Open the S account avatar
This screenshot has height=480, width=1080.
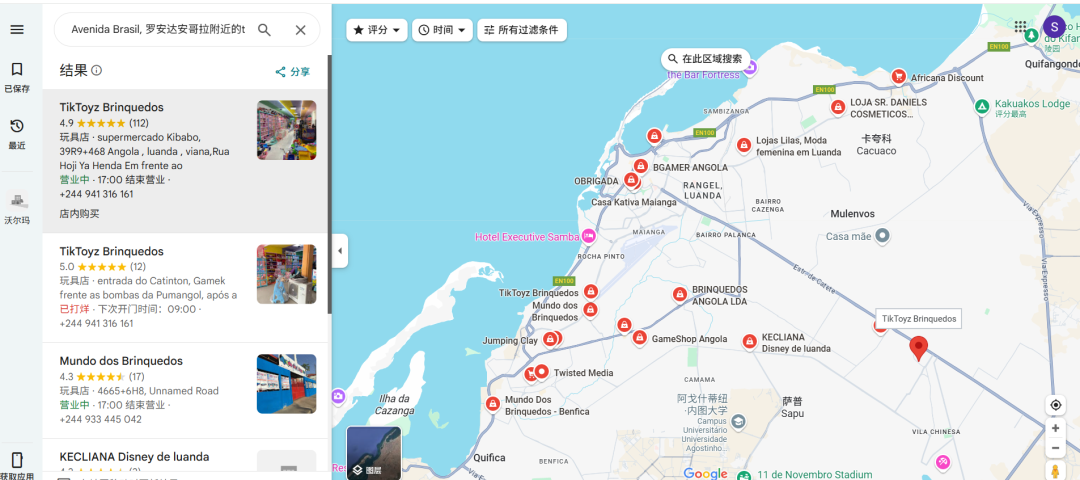[x=1054, y=26]
